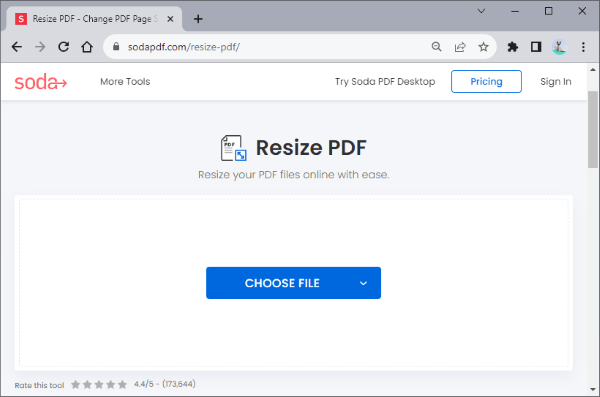Bookmark this page with the star
The image size is (600, 397).
tap(484, 47)
